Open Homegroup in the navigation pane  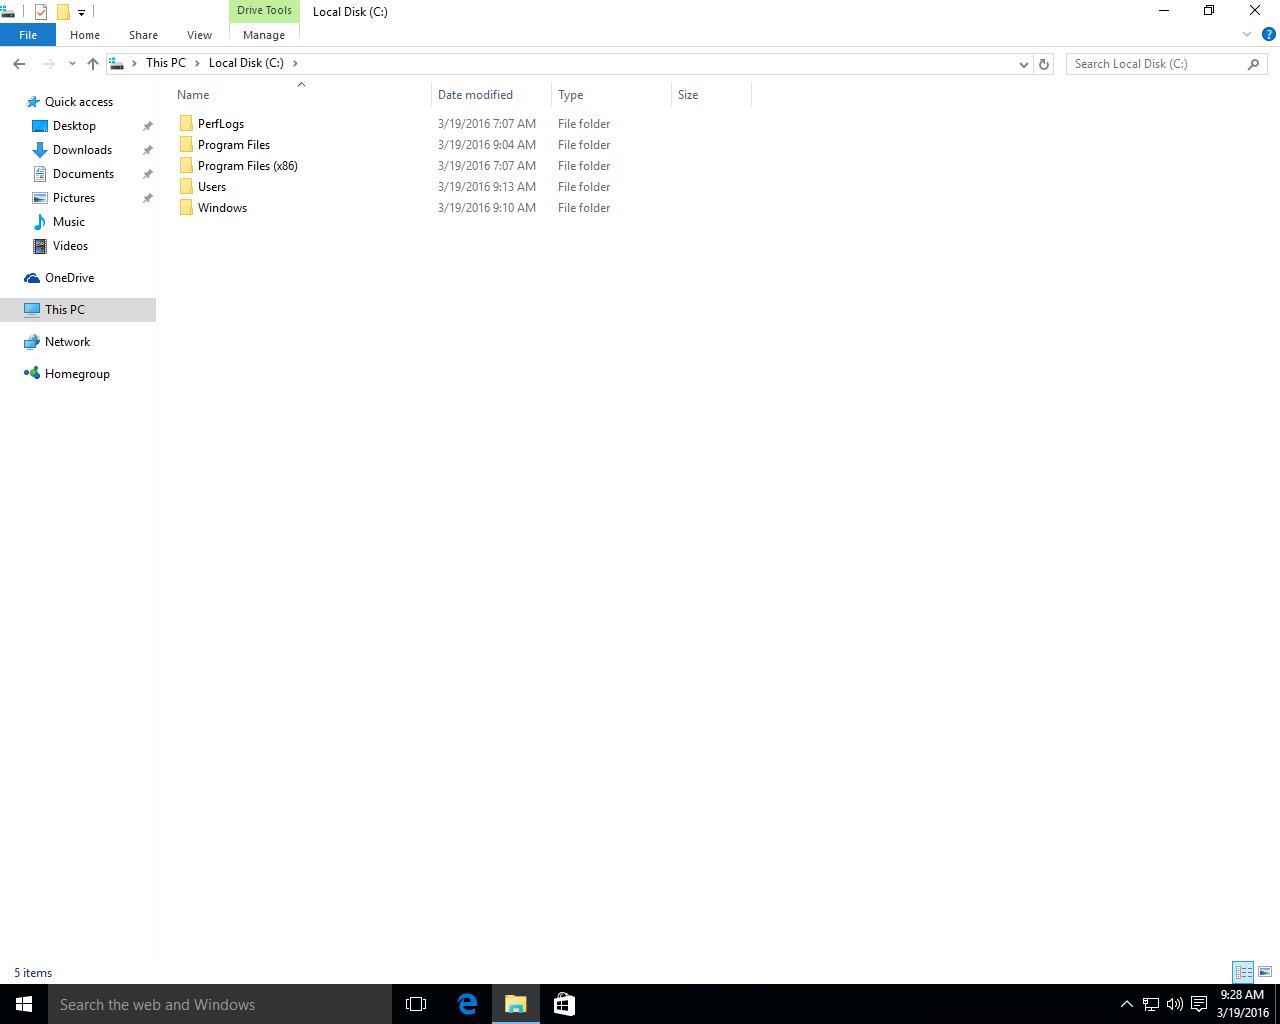click(x=77, y=374)
